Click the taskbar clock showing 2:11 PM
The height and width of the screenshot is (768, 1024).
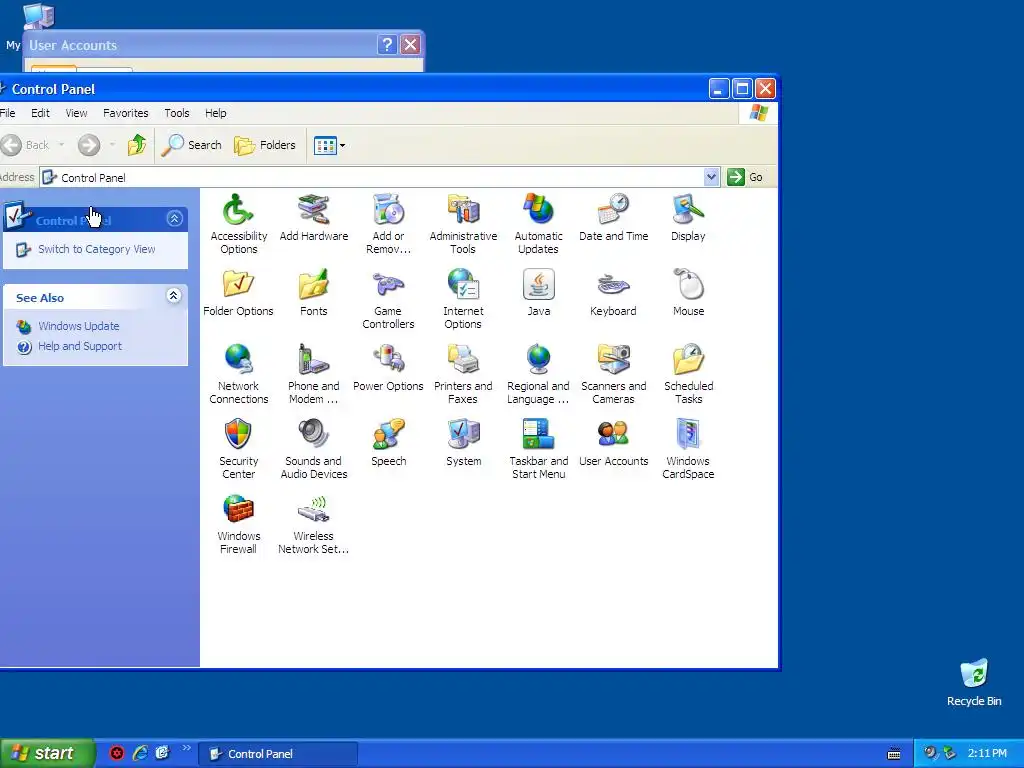pyautogui.click(x=987, y=754)
